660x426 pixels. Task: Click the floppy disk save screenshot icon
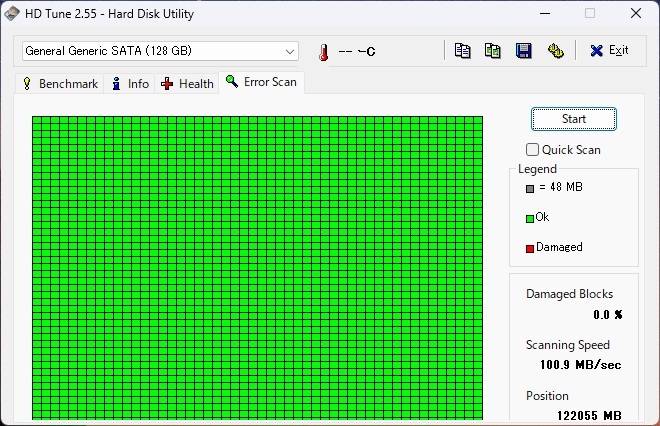pos(523,51)
